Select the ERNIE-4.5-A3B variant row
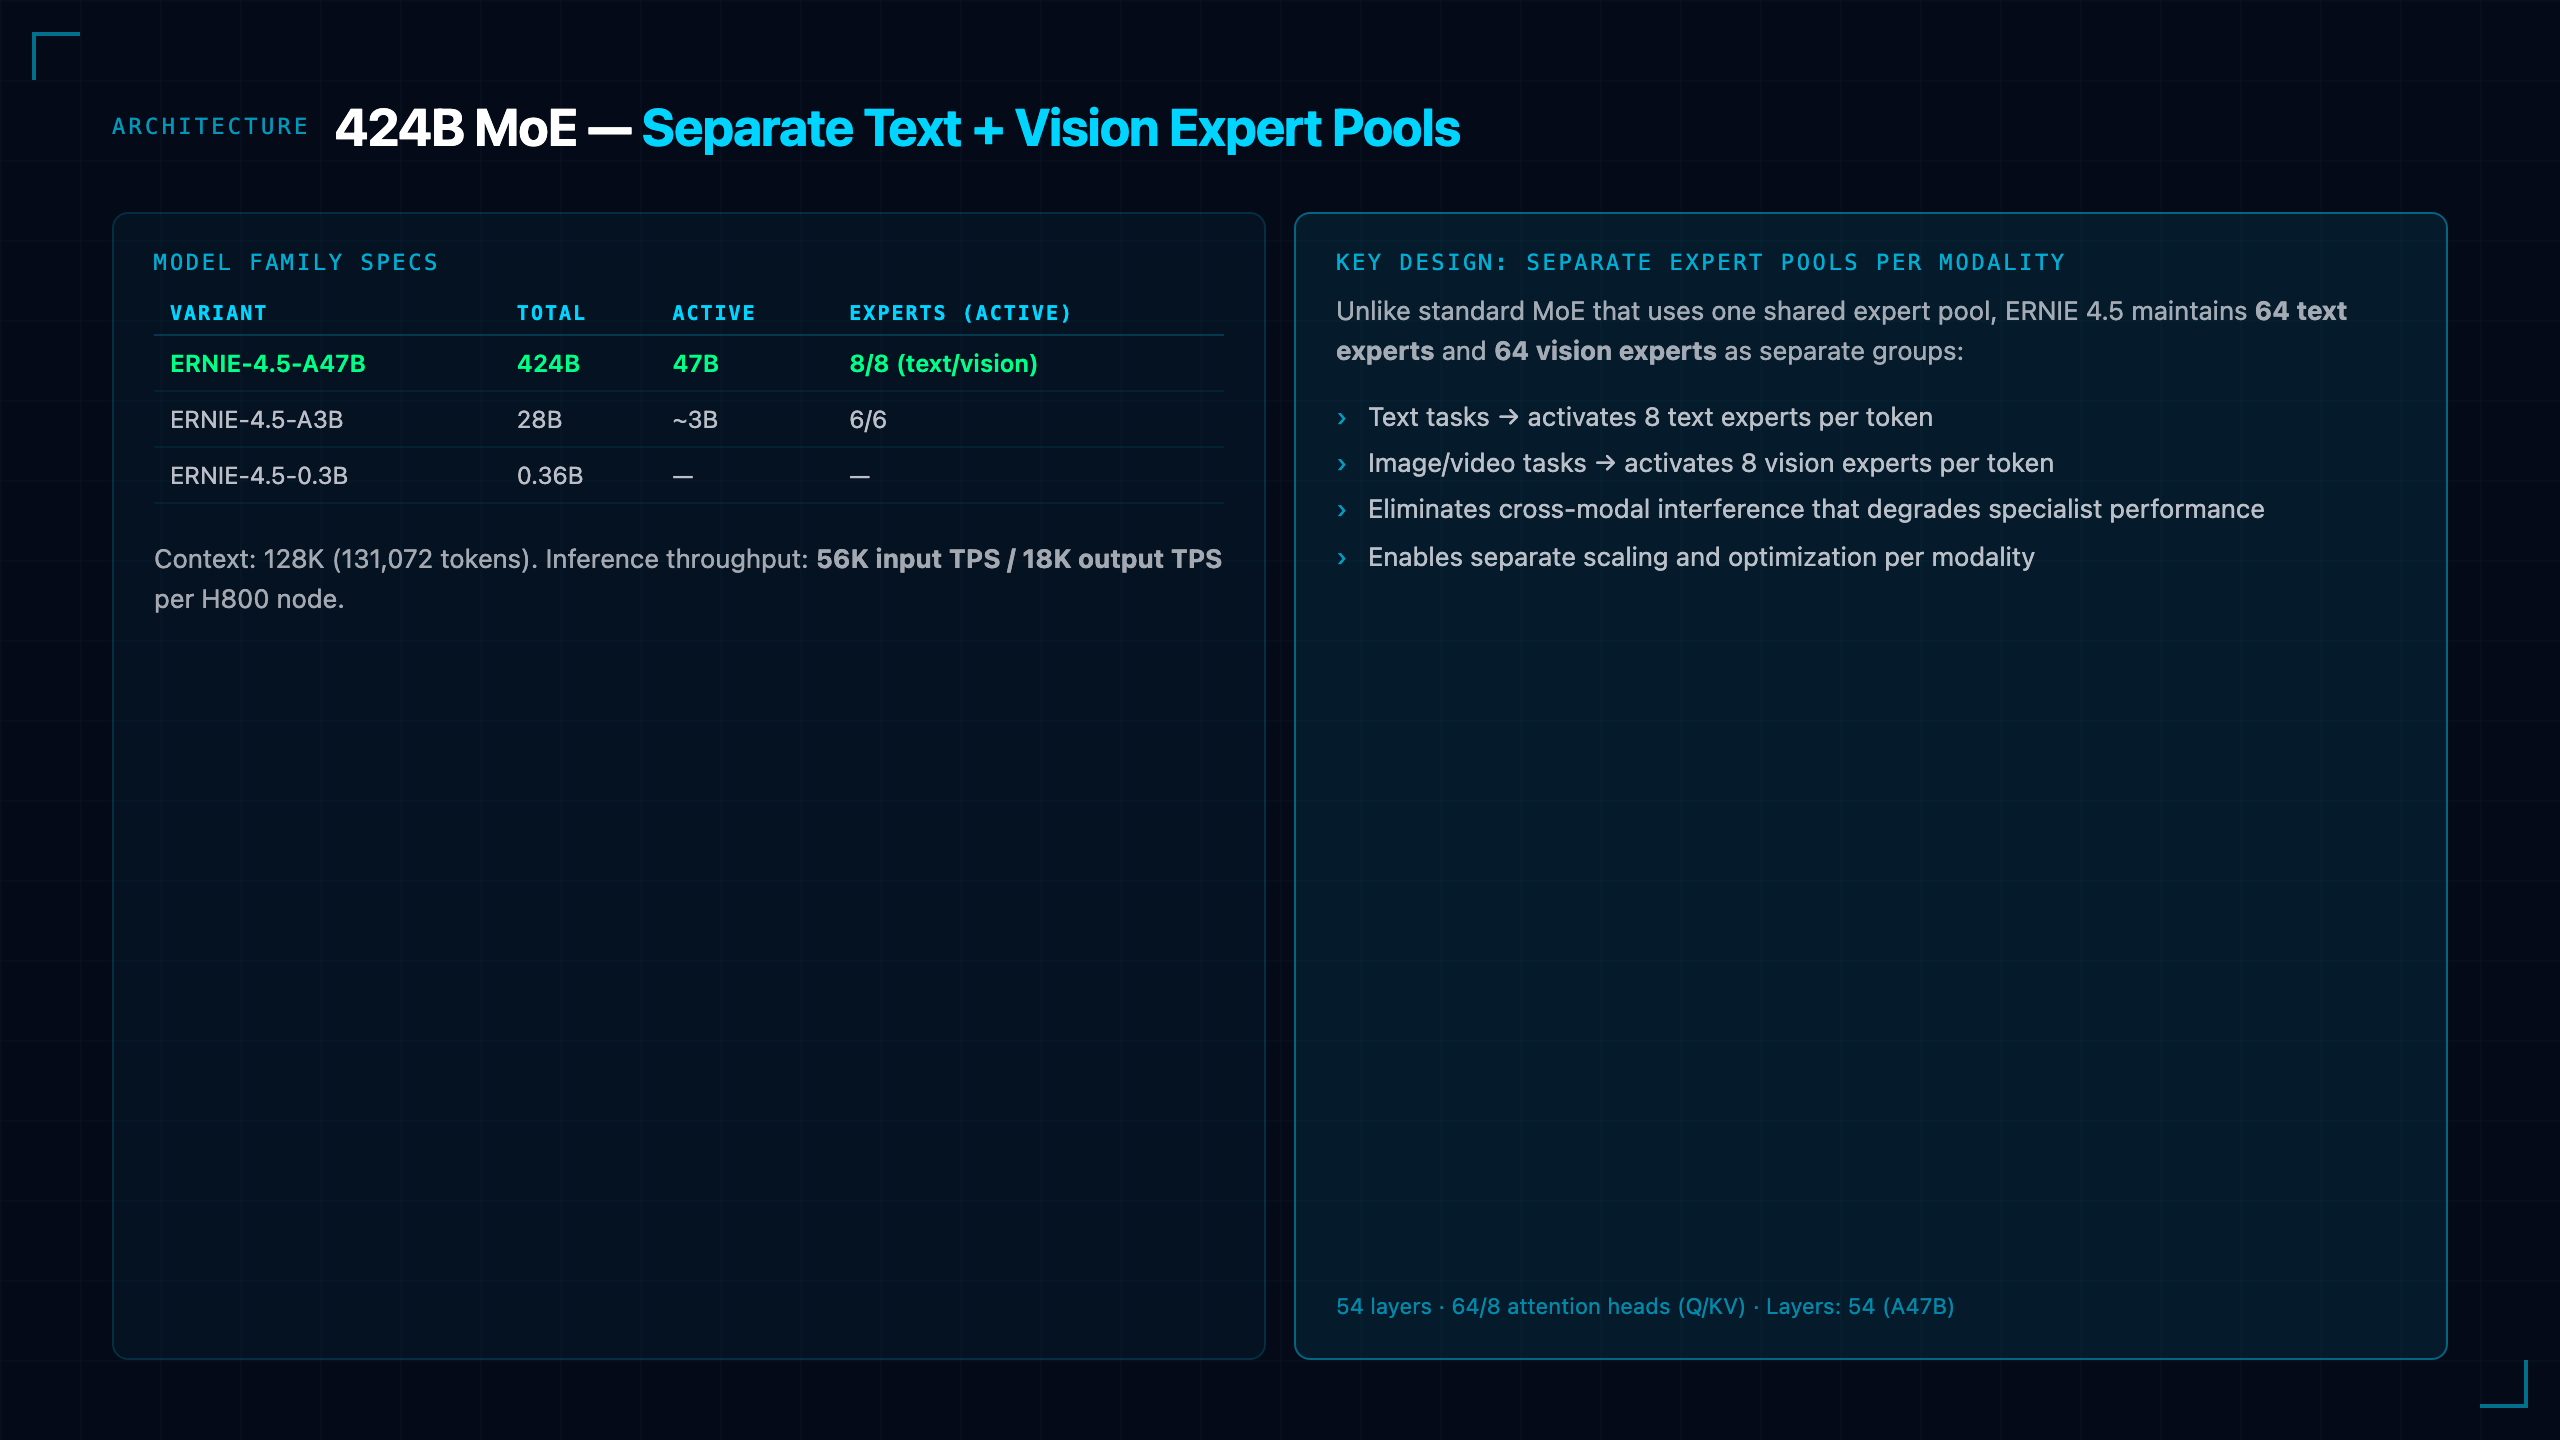2560x1440 pixels. coord(689,420)
